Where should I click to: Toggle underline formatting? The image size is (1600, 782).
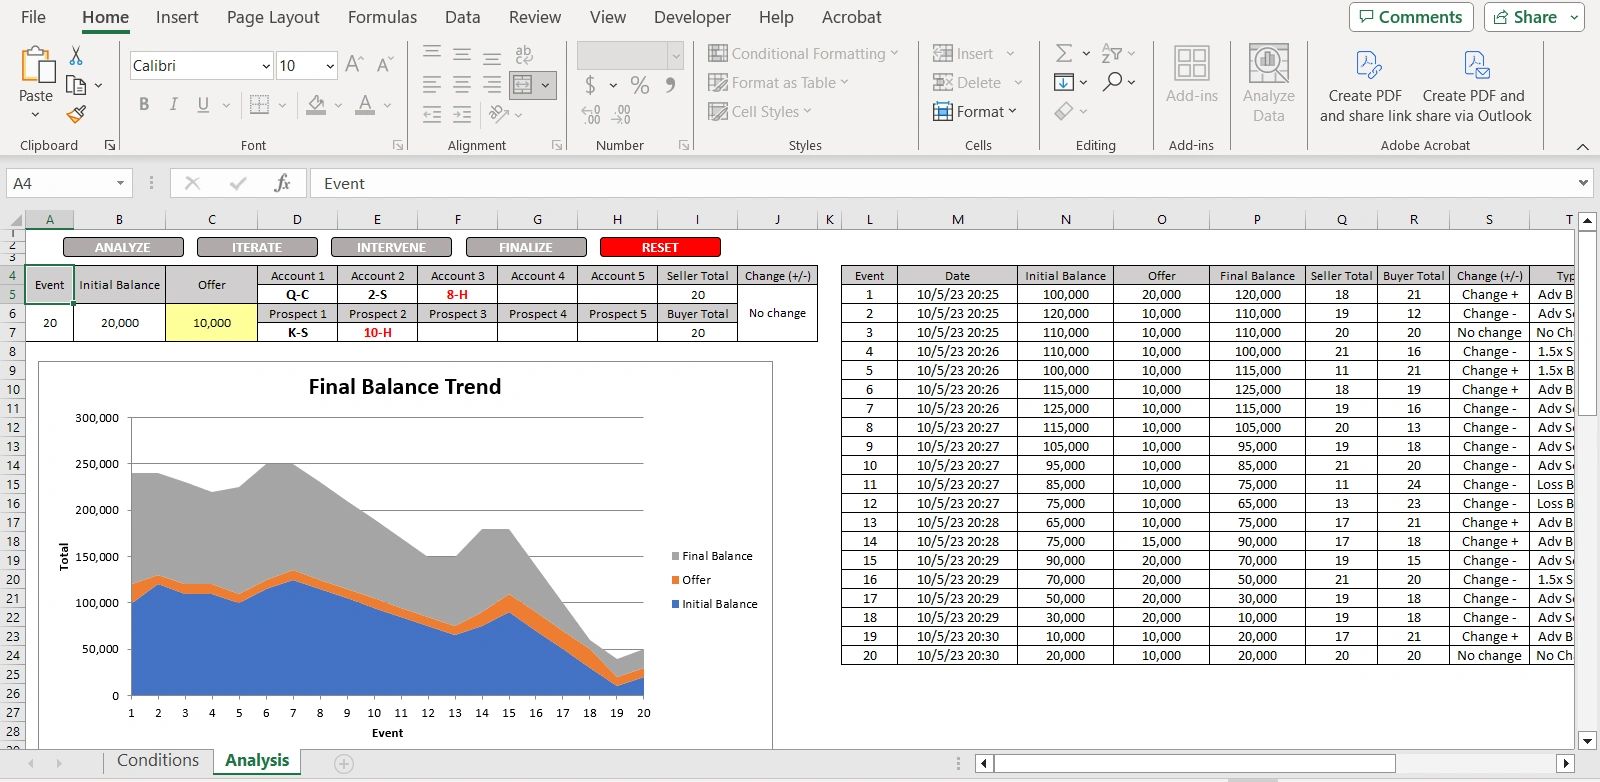pos(203,104)
